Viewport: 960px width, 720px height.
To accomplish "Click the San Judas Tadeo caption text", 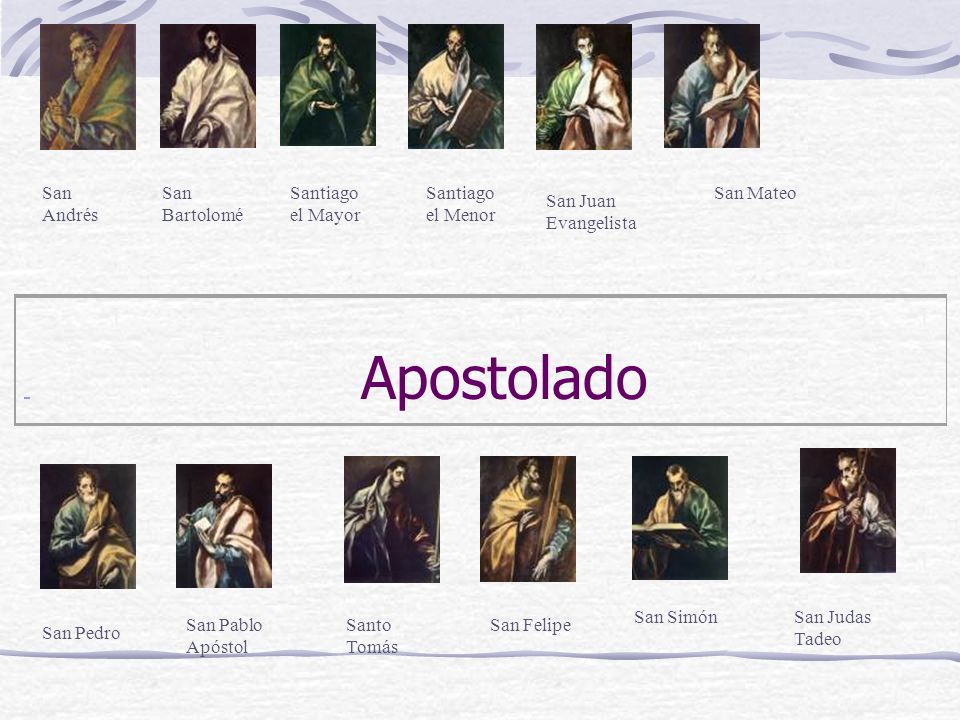I will tap(832, 628).
